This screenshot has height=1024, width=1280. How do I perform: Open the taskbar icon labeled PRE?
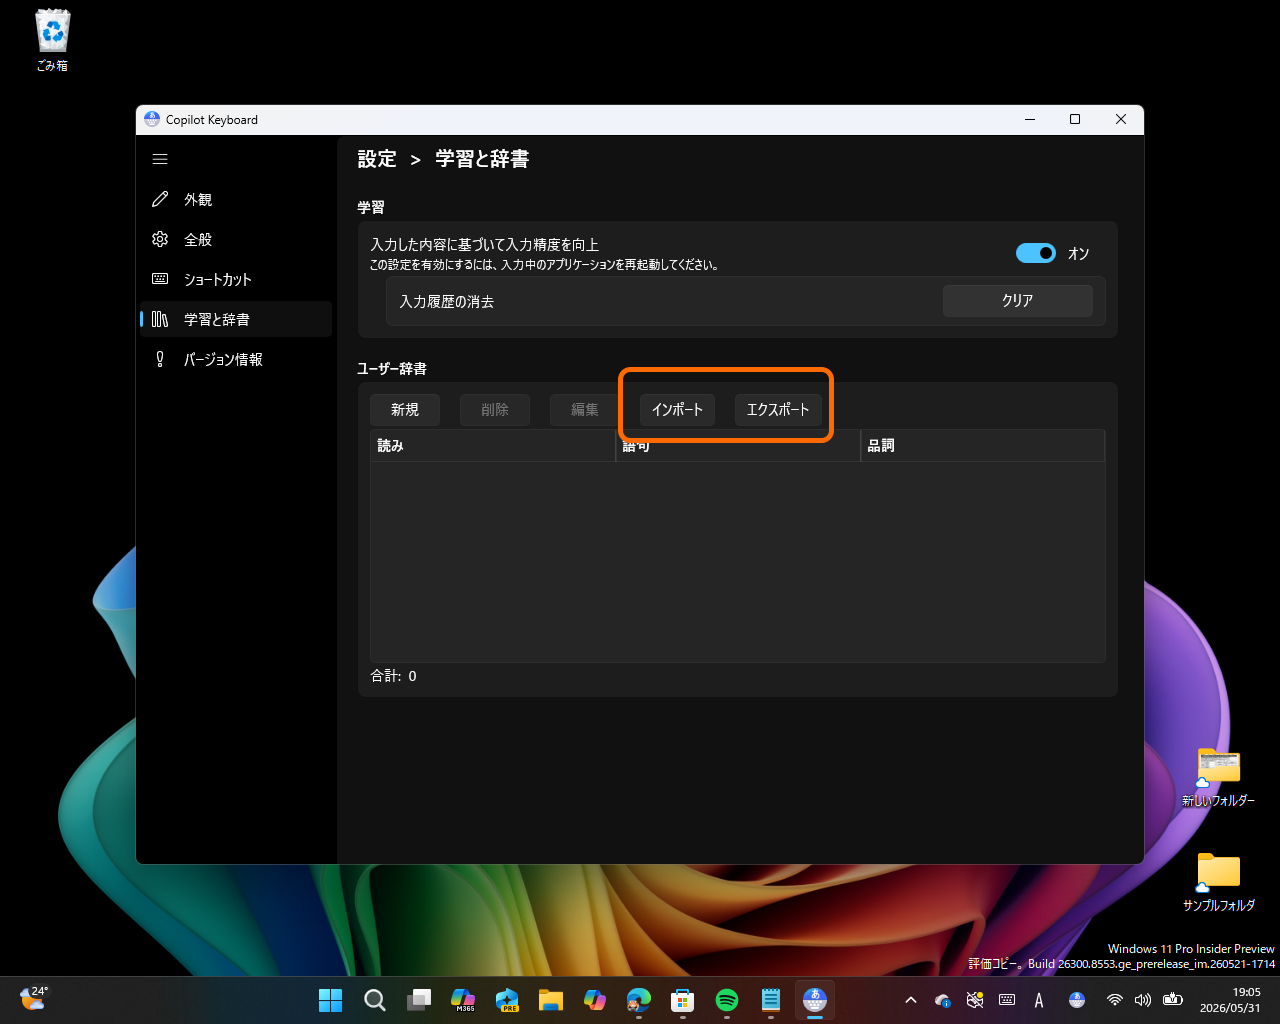pos(507,1000)
